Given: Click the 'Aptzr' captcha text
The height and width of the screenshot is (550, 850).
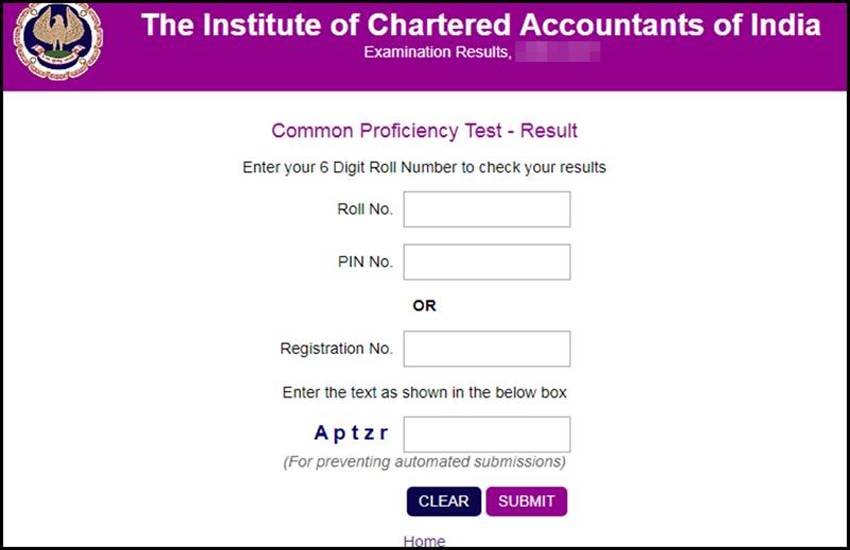Looking at the screenshot, I should tap(351, 433).
